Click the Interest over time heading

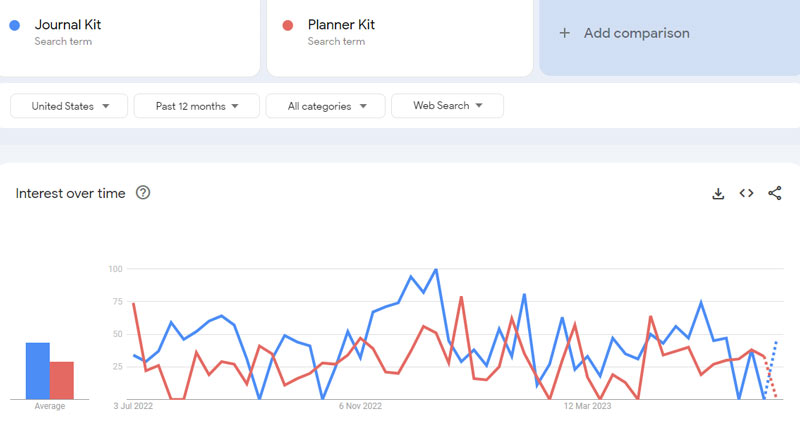click(x=70, y=193)
